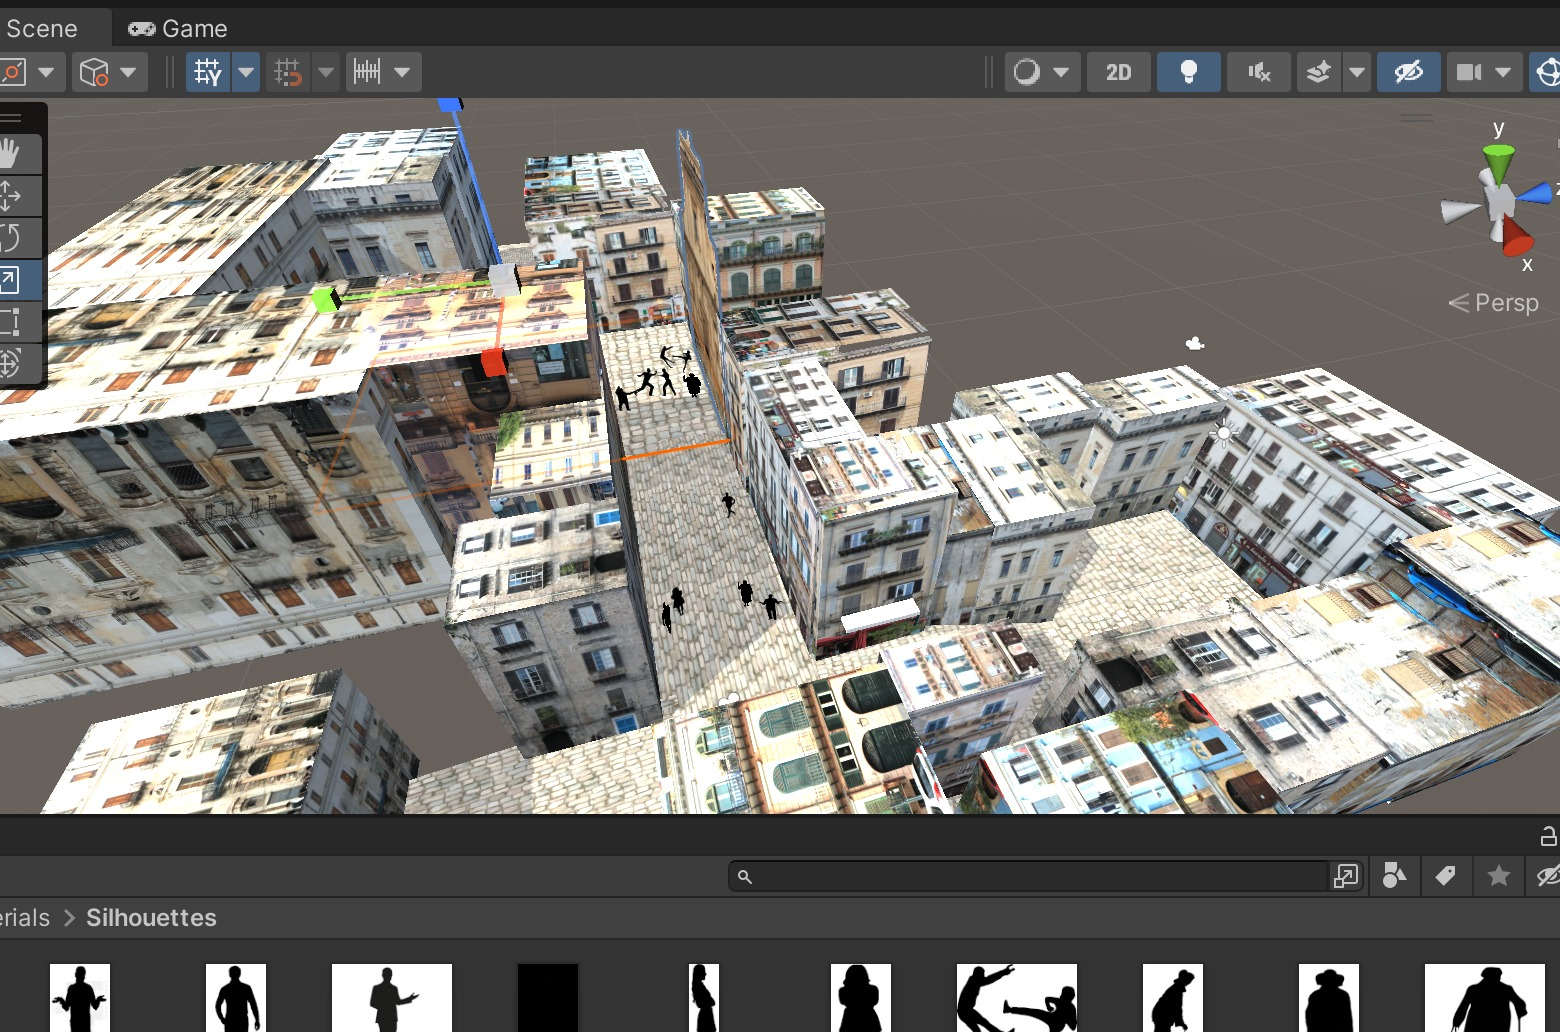Select the Move tool

[x=12, y=196]
